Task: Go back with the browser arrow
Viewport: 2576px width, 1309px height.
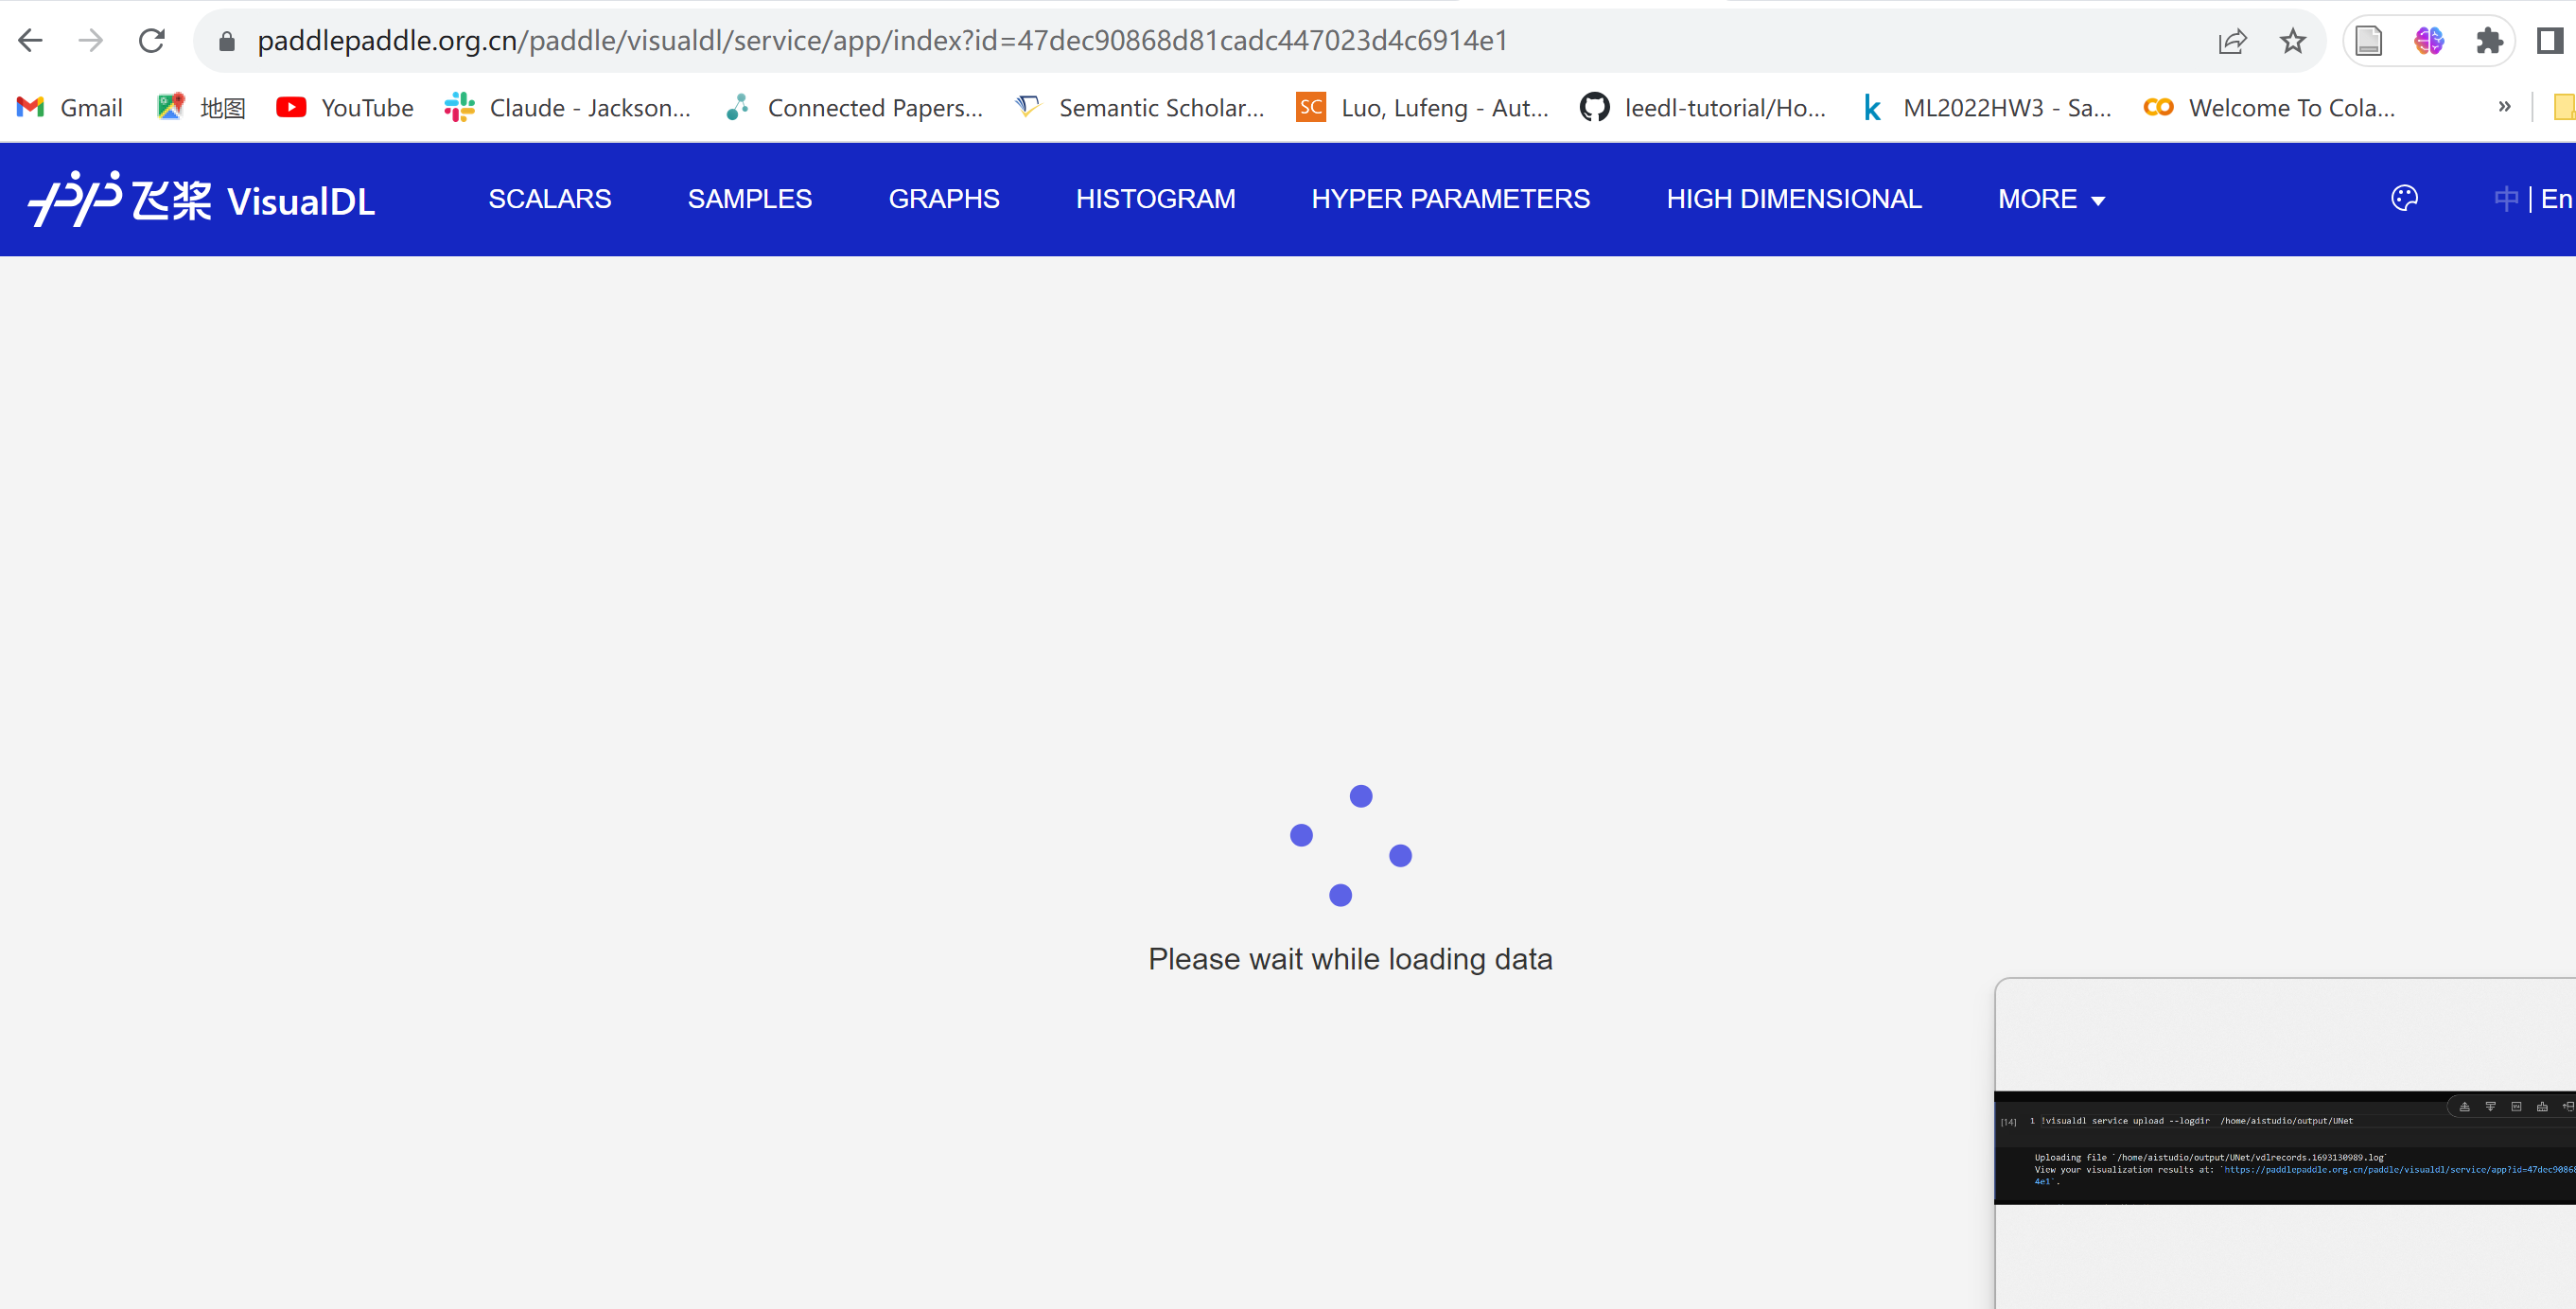Action: point(31,41)
